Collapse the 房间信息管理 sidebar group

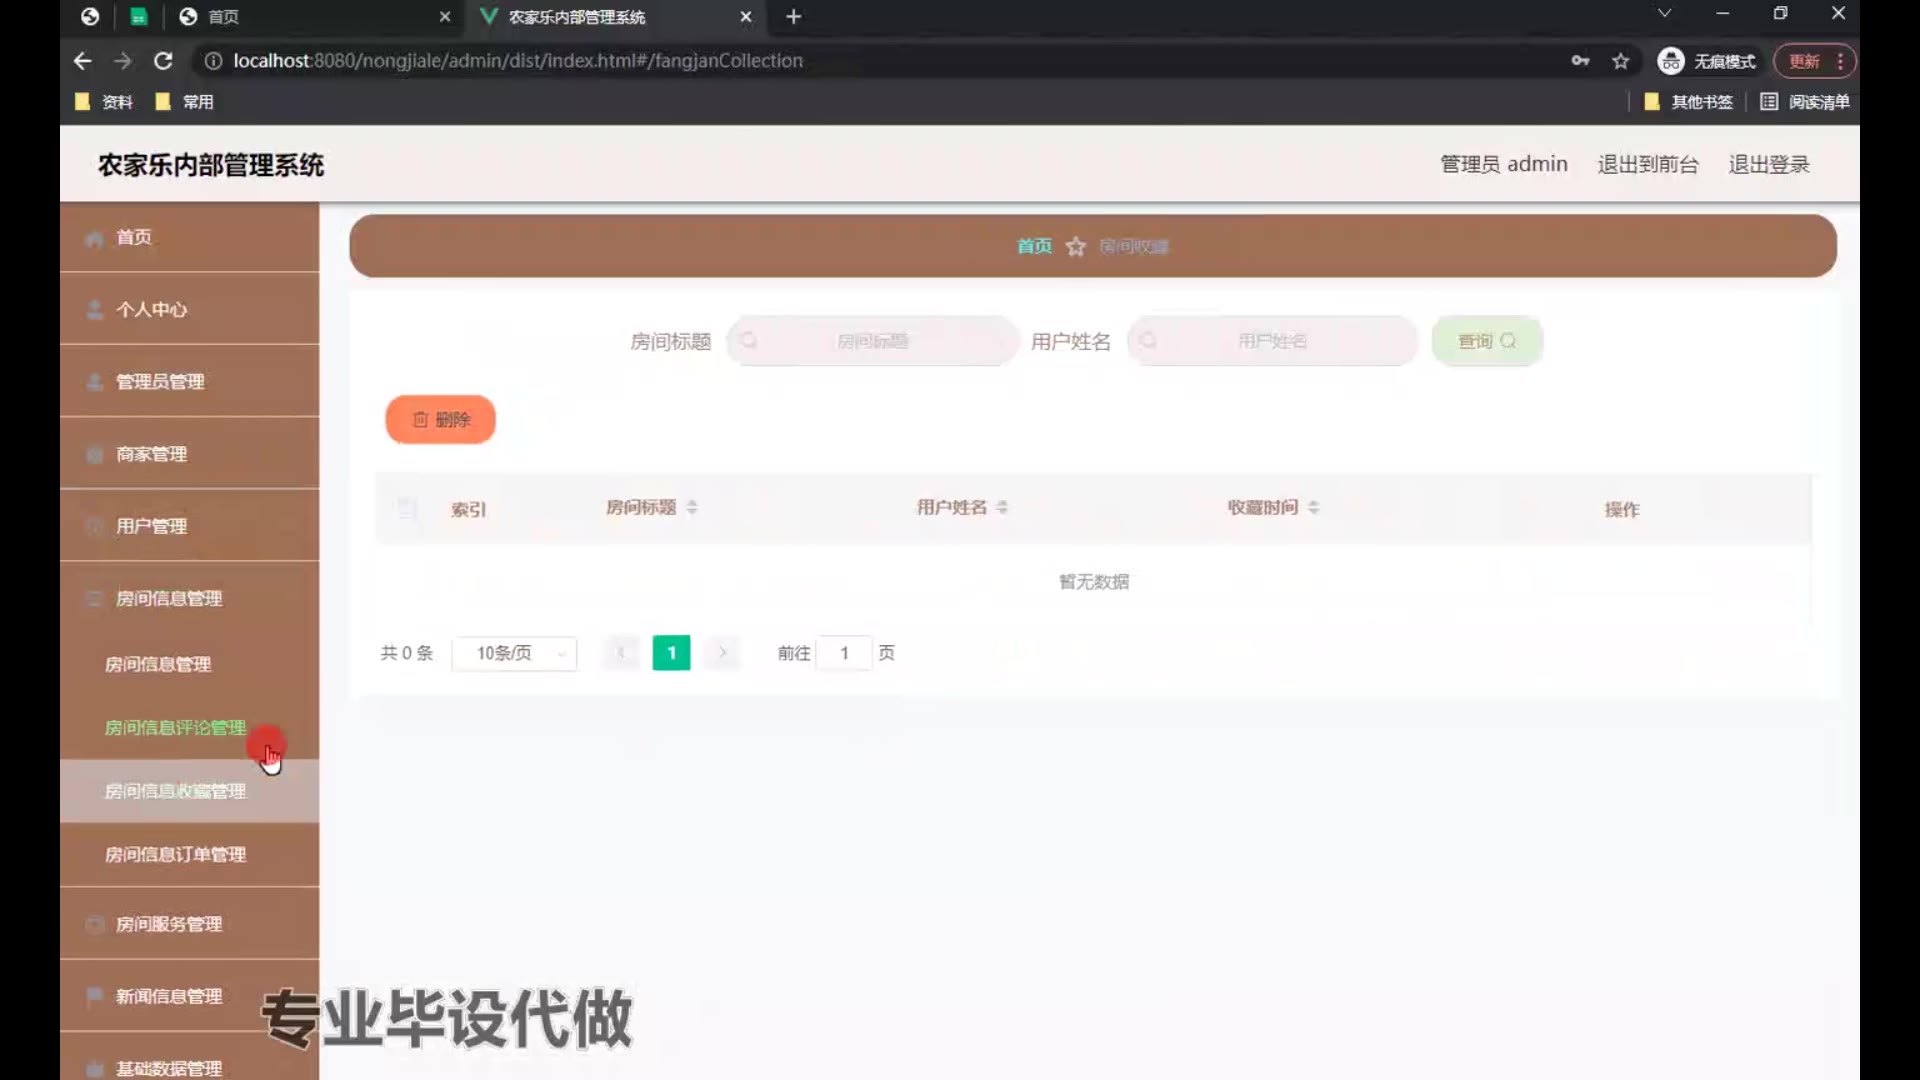click(168, 598)
